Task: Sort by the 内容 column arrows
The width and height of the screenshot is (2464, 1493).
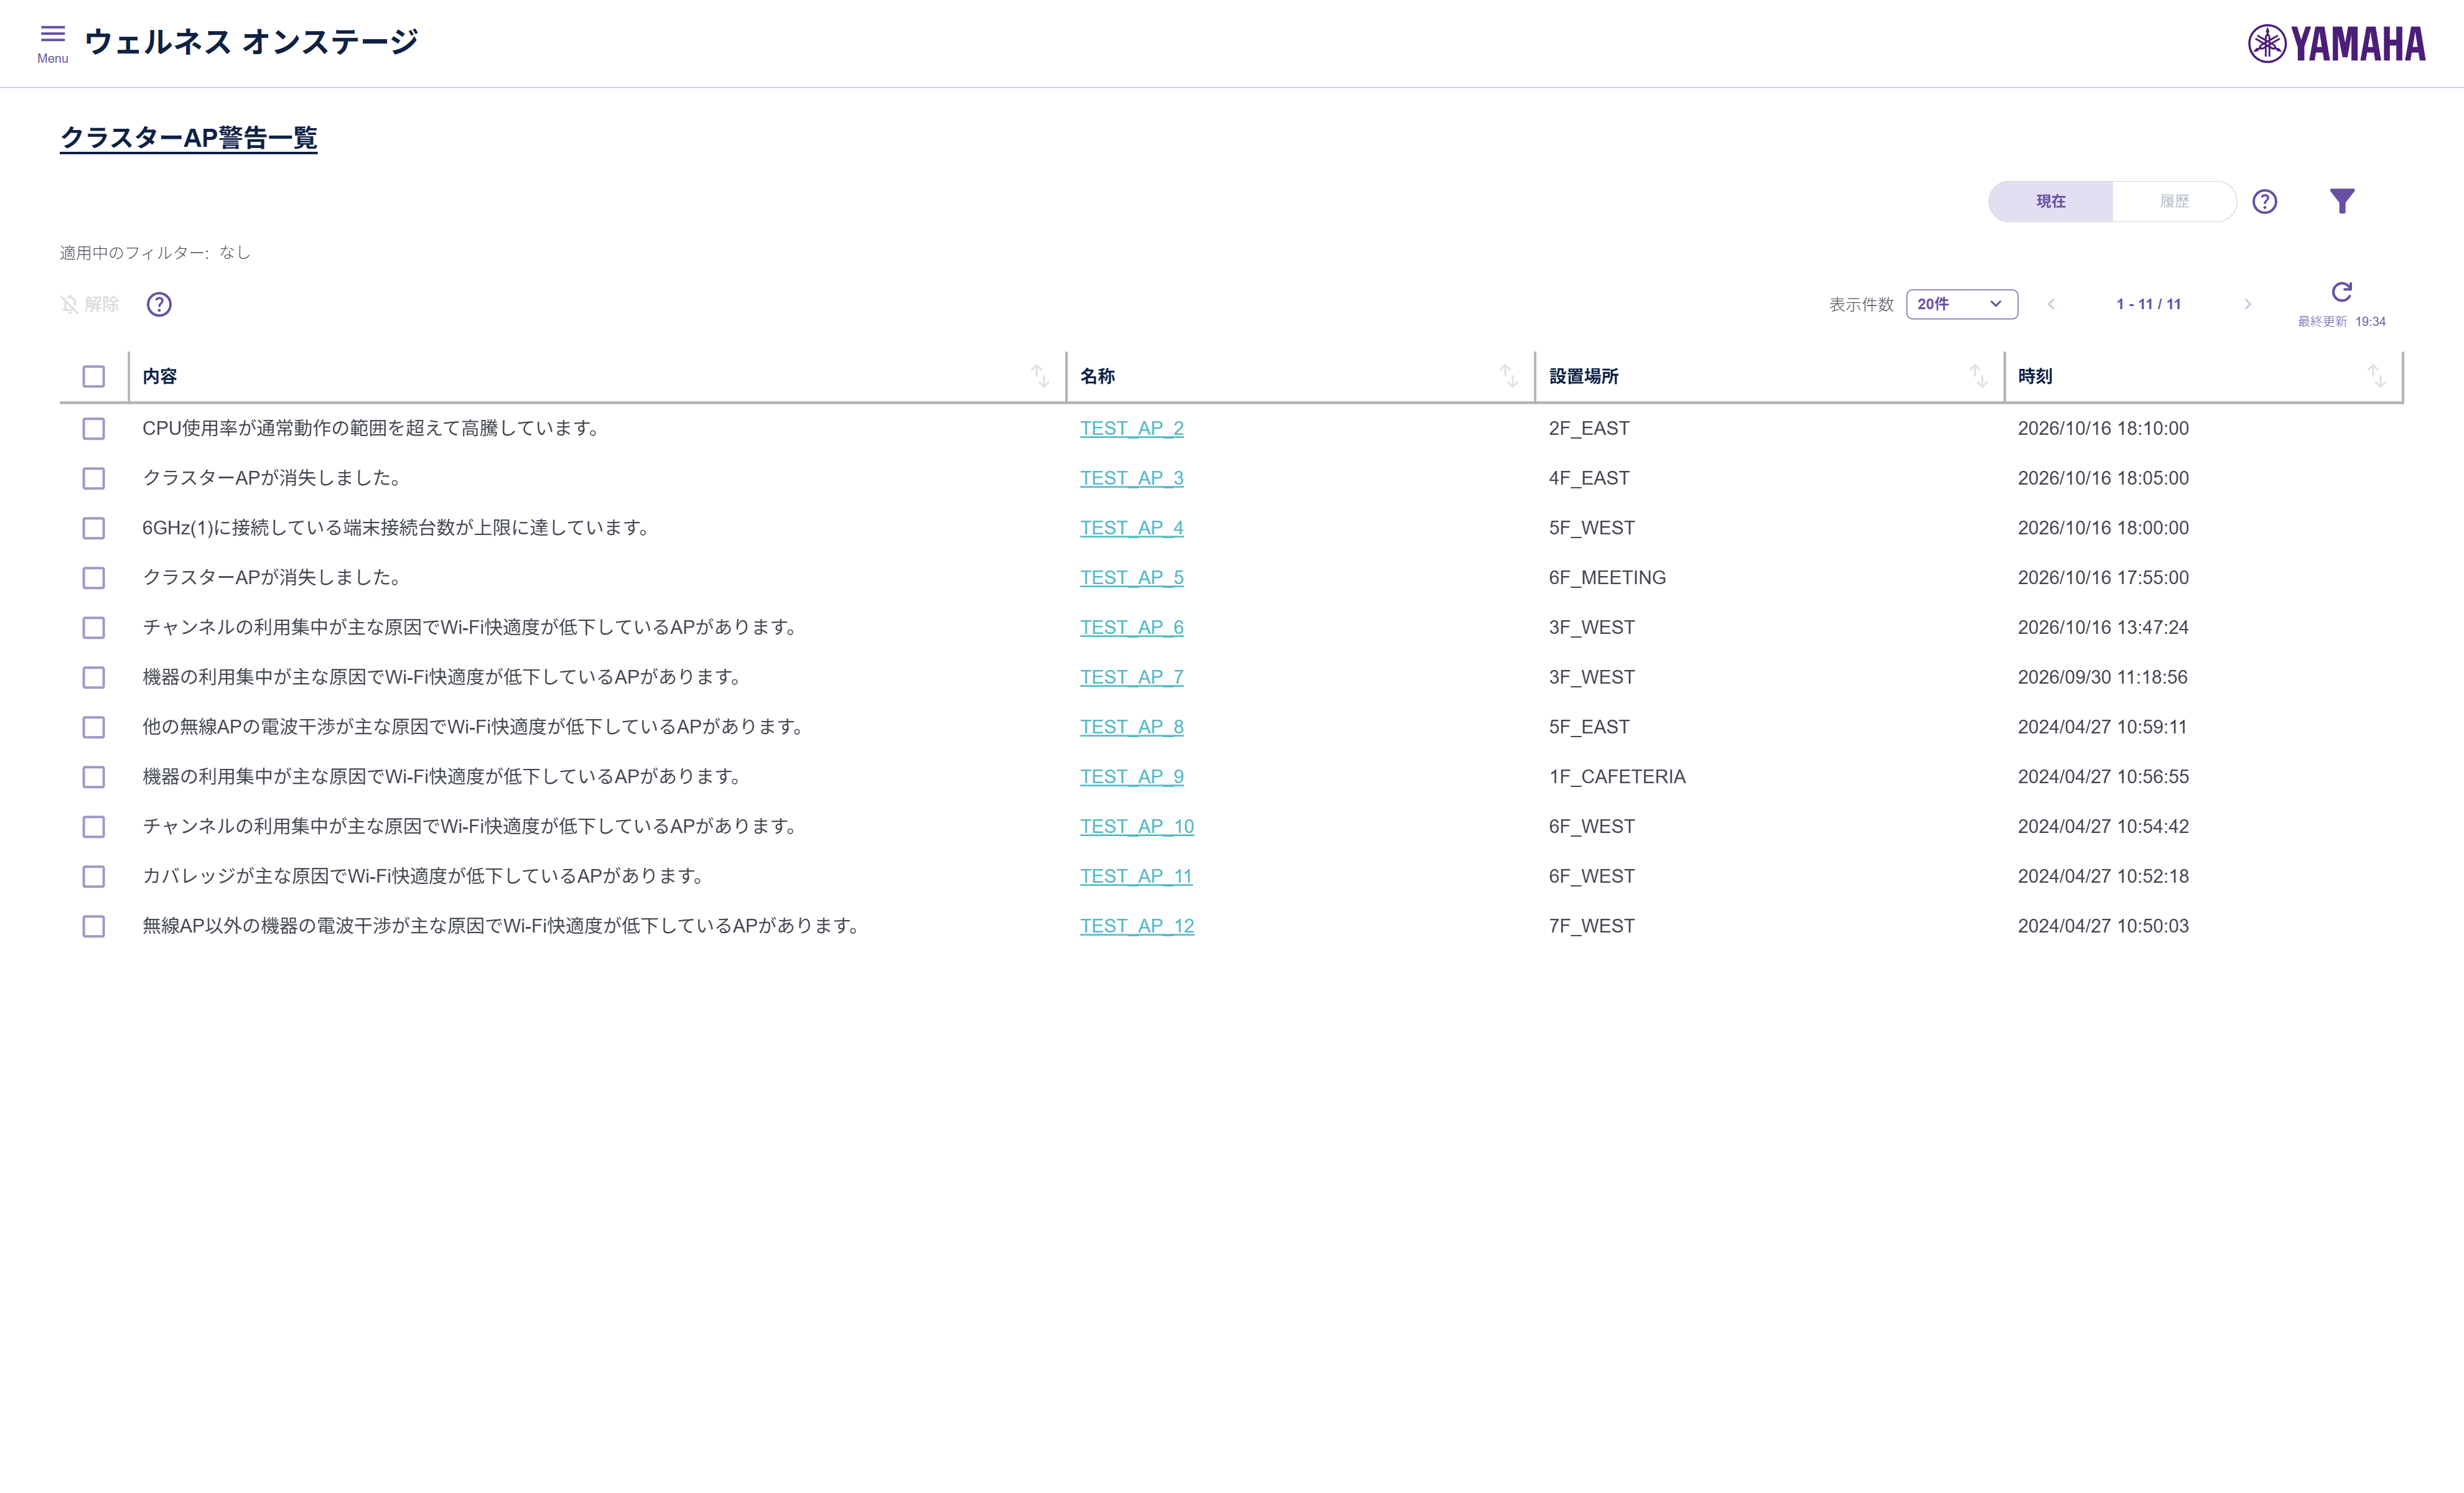Action: 1040,376
